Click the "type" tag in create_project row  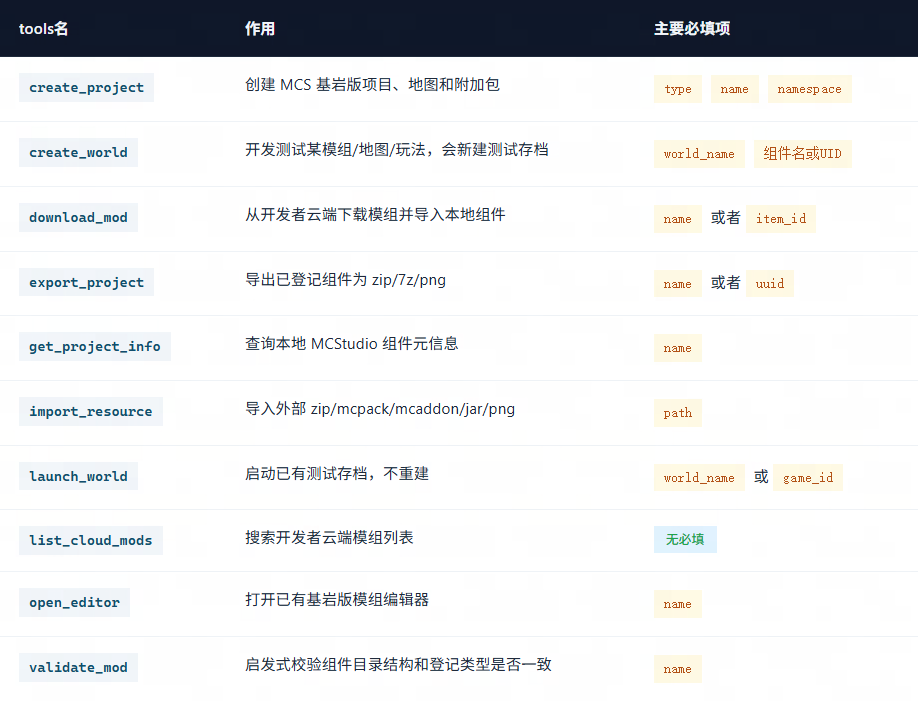click(678, 89)
